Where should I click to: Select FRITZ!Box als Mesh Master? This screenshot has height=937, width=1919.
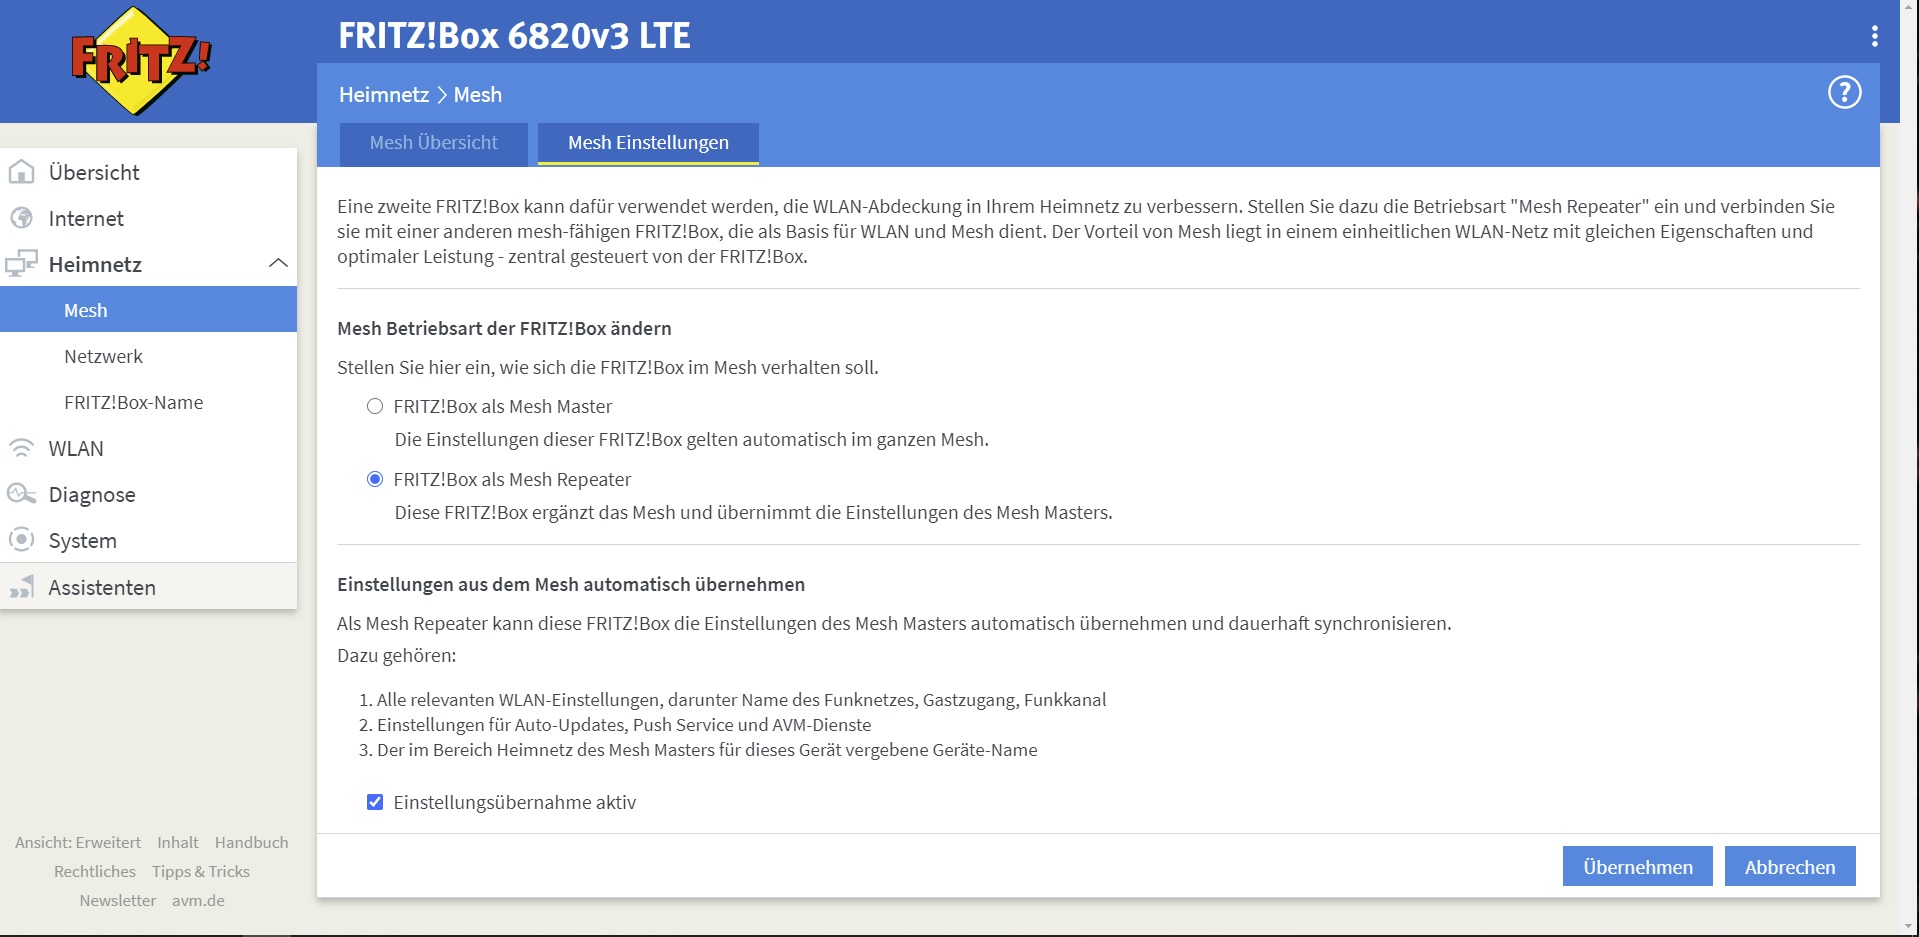375,406
